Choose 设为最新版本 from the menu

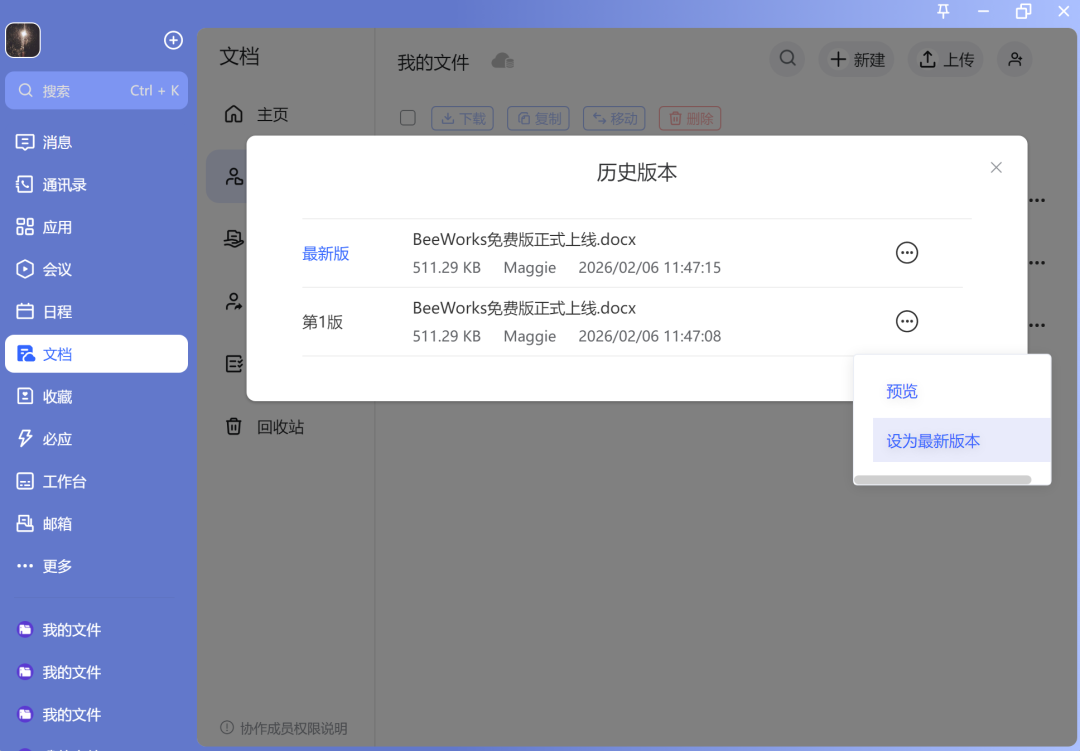[932, 440]
